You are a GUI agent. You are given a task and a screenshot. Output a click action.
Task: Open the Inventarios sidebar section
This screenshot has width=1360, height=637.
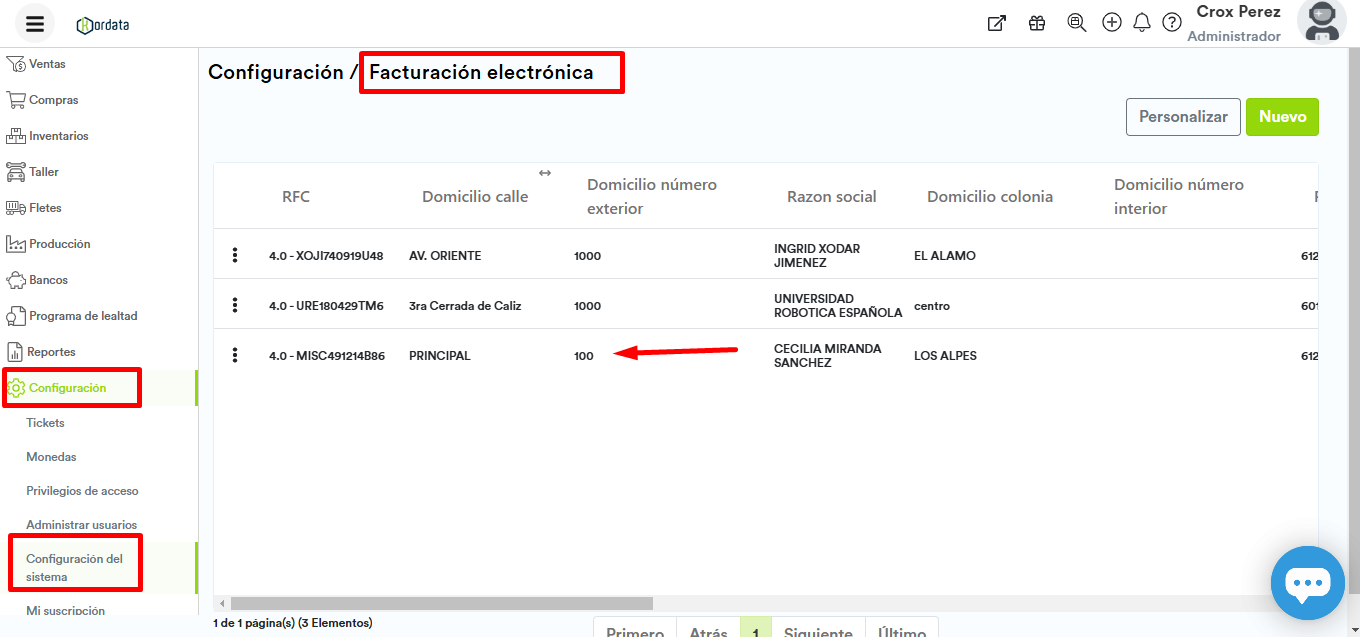(58, 136)
